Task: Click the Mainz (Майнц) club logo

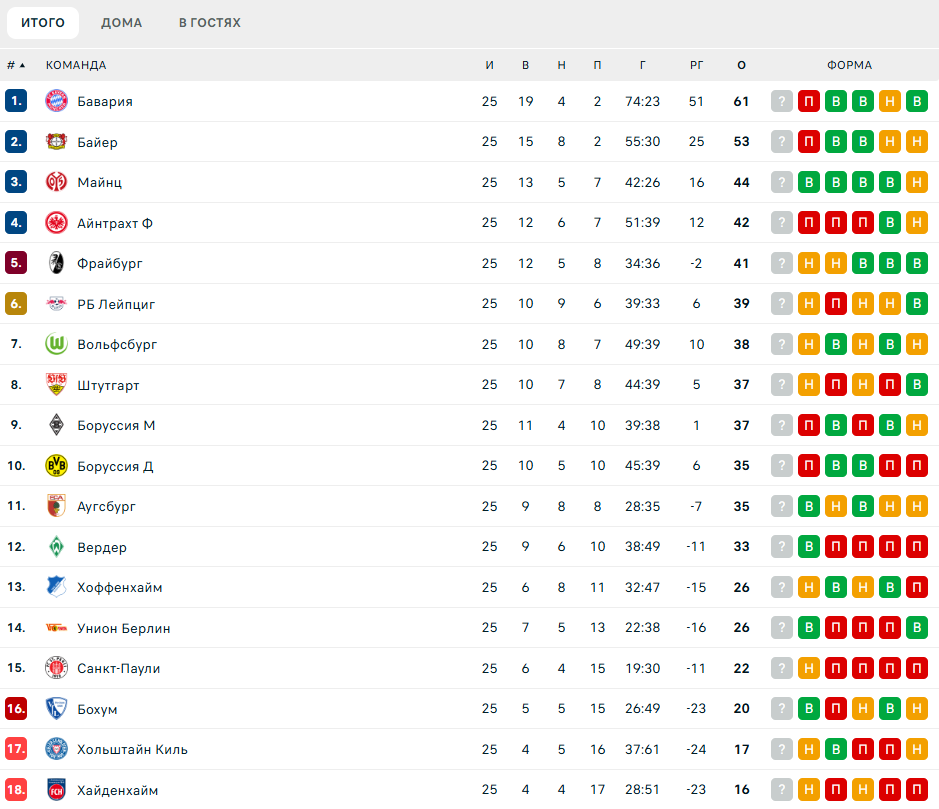Action: [56, 182]
